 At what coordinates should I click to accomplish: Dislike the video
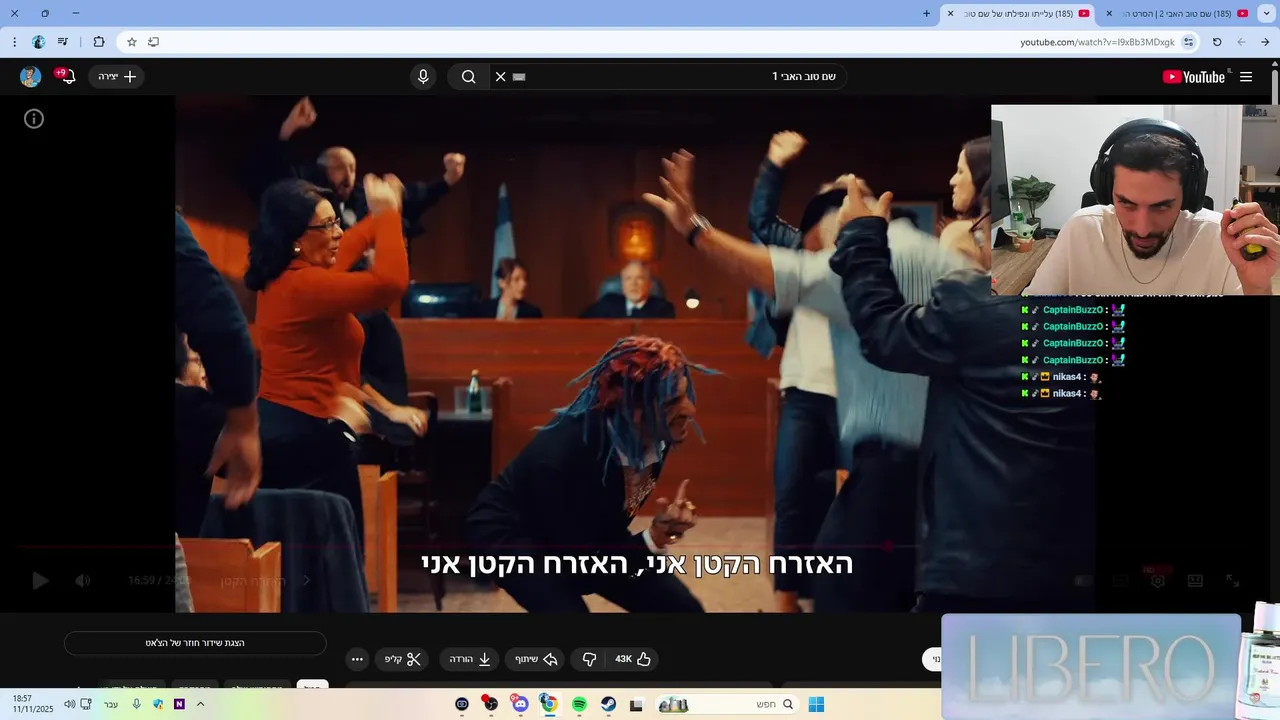589,659
